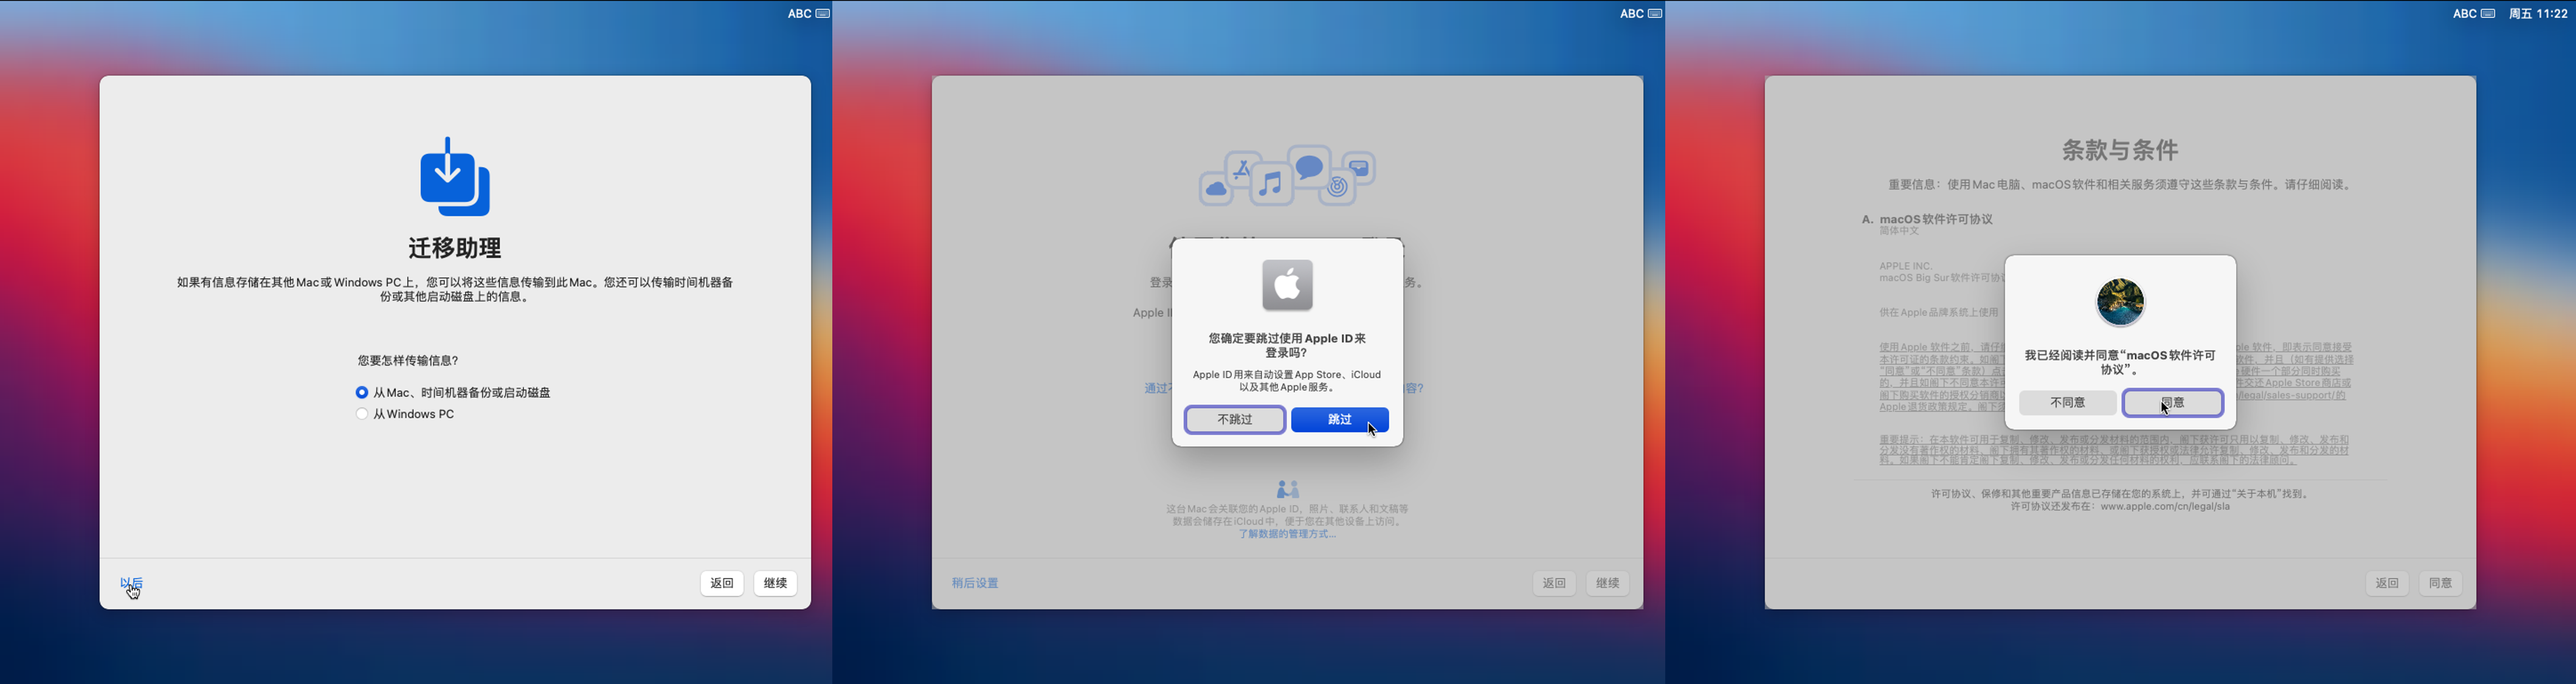Click 同意 in the license confirmation dialog
Image resolution: width=2576 pixels, height=684 pixels.
(x=2172, y=403)
